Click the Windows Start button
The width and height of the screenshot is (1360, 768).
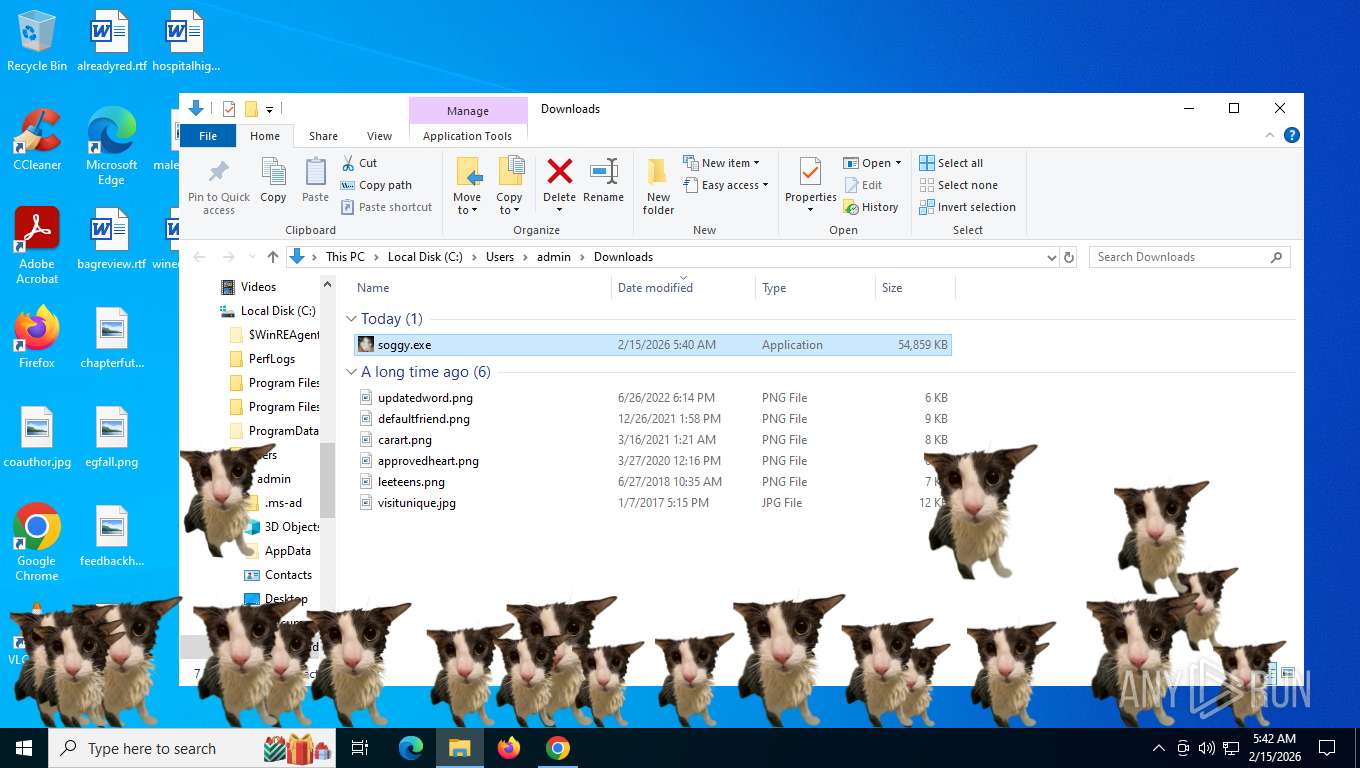point(23,748)
